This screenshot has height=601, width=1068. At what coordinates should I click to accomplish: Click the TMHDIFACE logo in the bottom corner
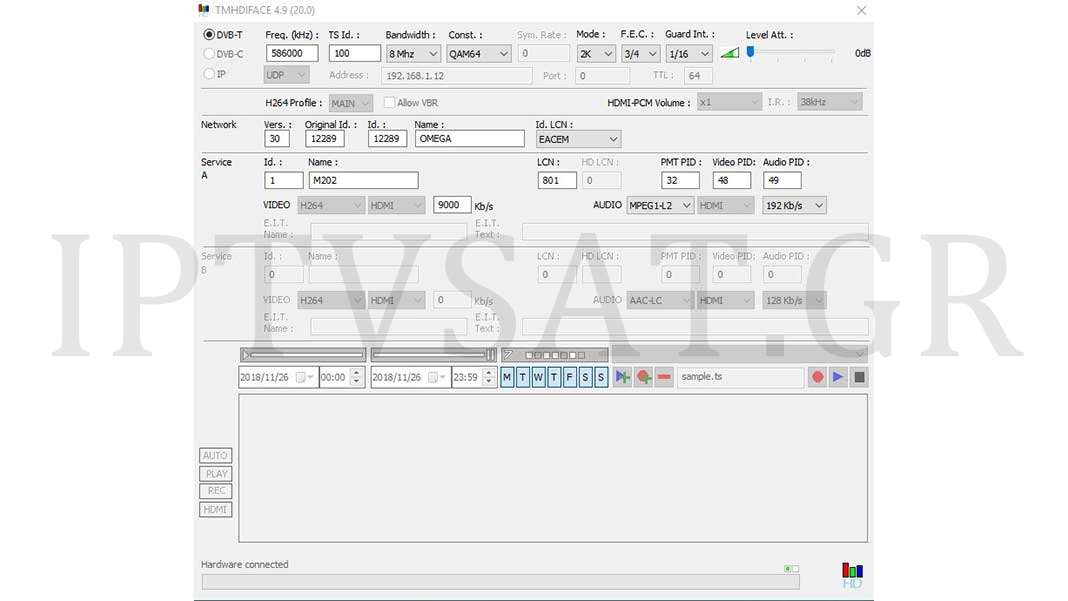[852, 575]
